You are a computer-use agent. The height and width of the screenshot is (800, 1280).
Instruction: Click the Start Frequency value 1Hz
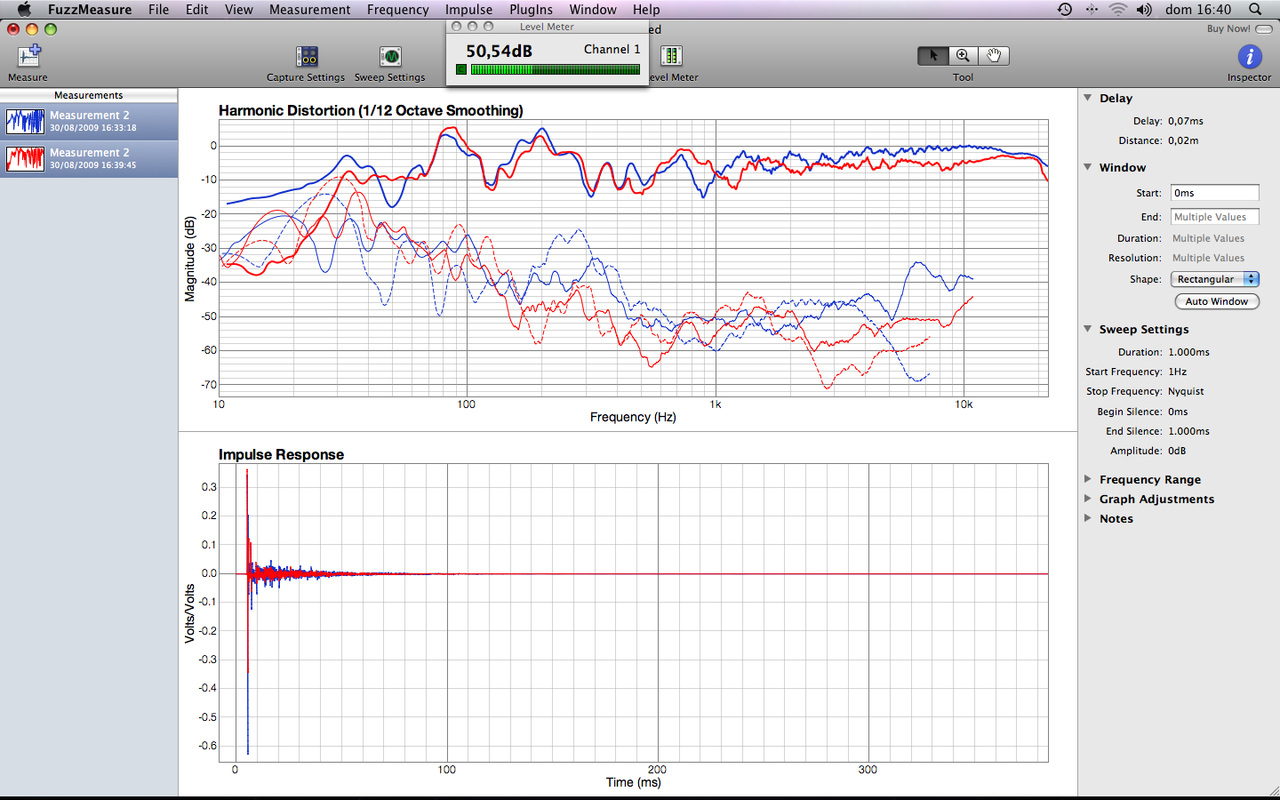1177,372
